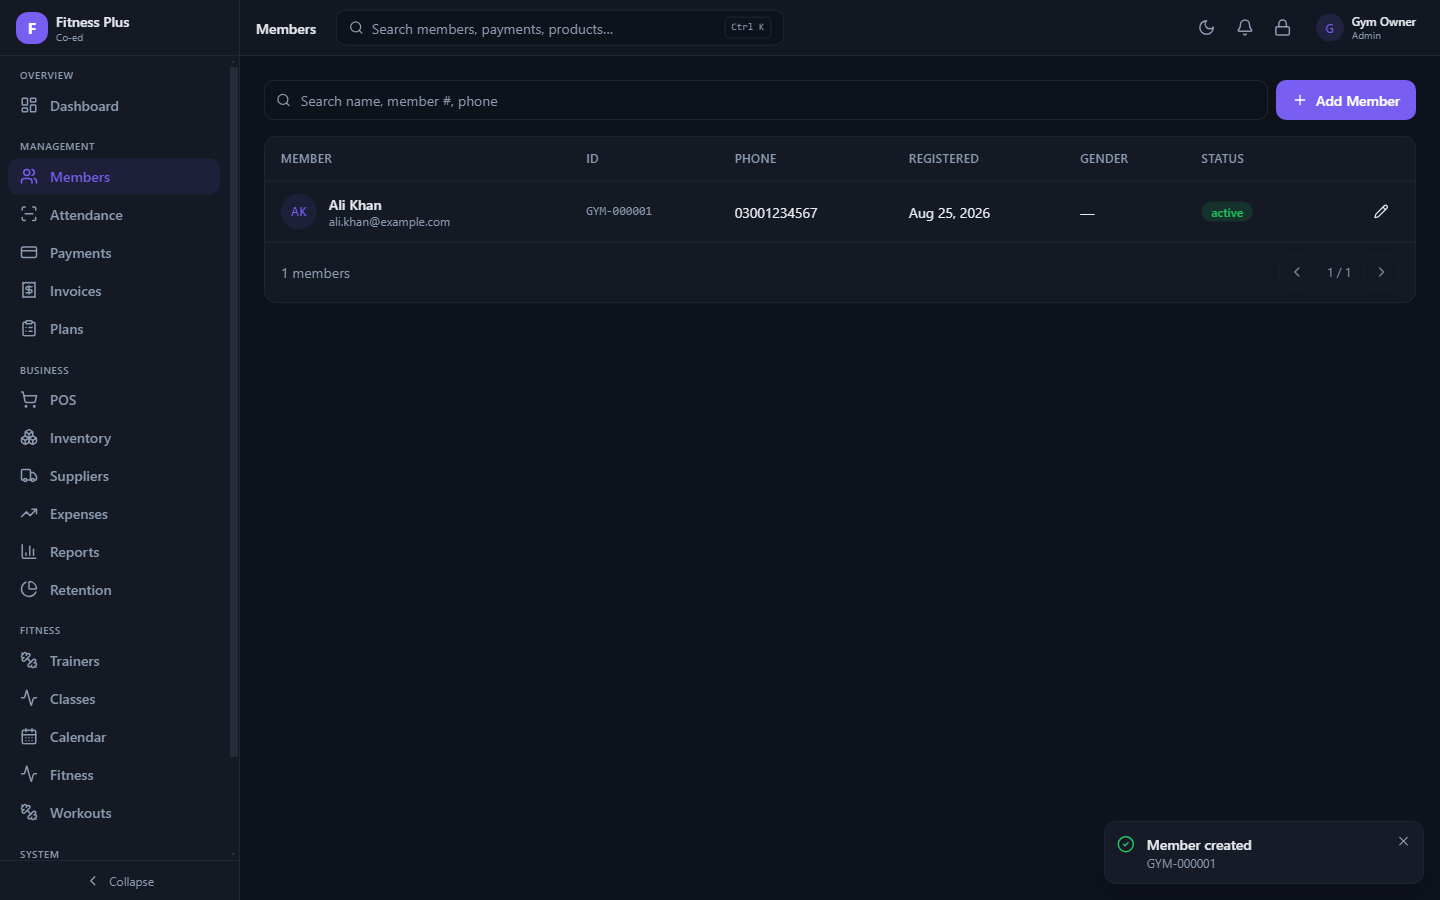This screenshot has width=1440, height=900.
Task: Click the Reports chart icon
Action: (x=29, y=552)
